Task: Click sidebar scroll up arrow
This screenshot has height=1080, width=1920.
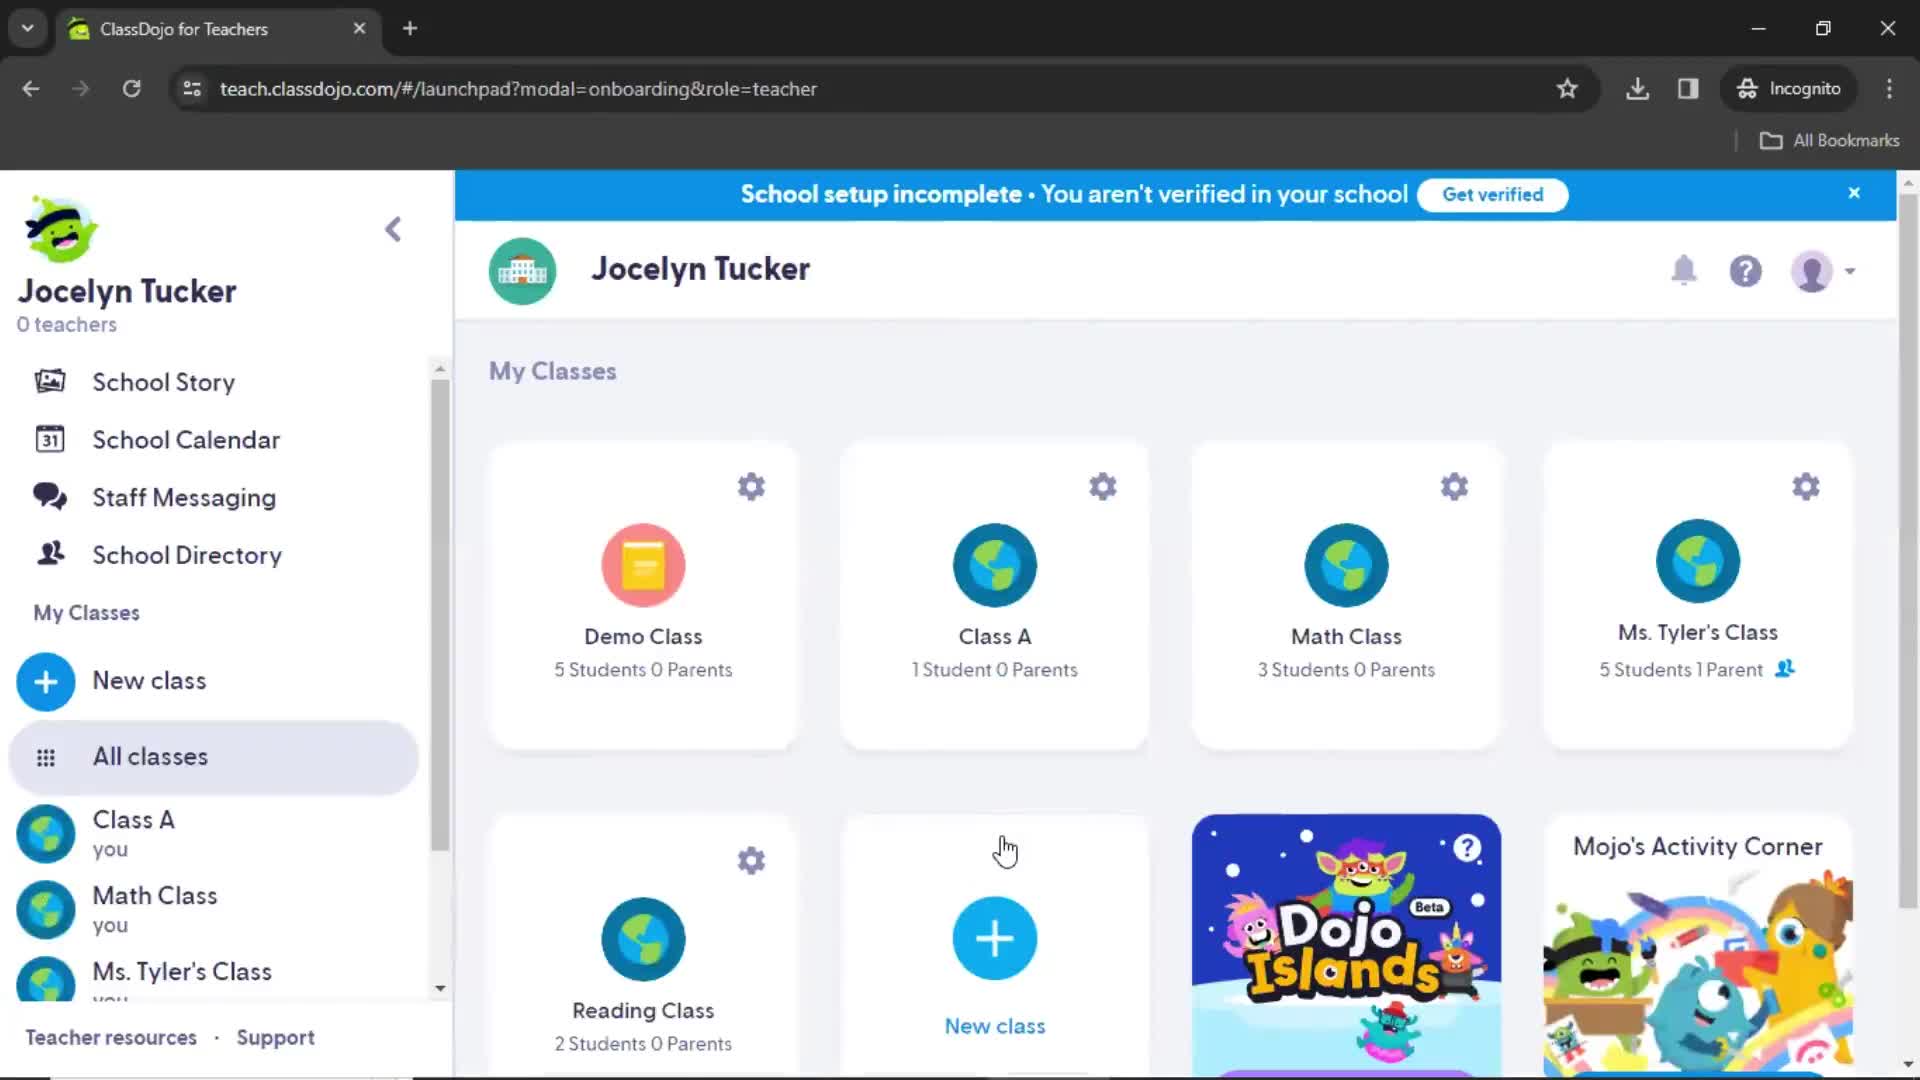Action: click(x=440, y=369)
